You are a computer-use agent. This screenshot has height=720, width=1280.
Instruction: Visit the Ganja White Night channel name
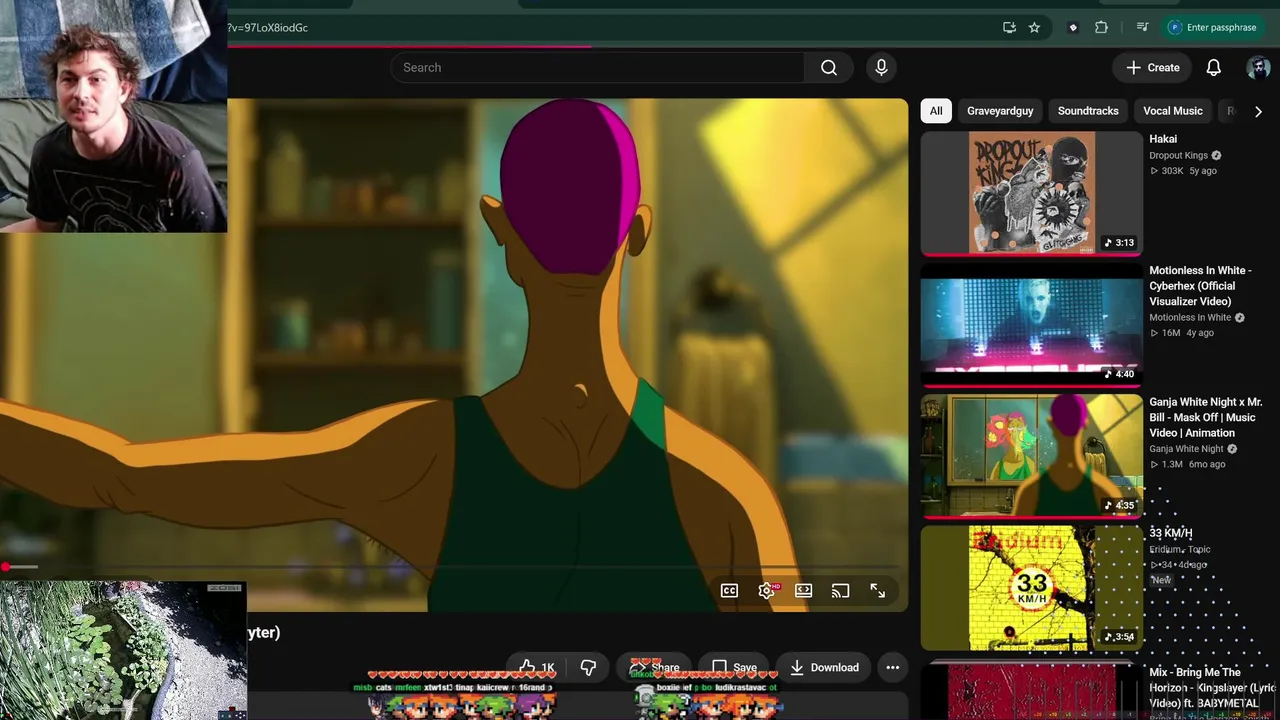coord(1186,449)
